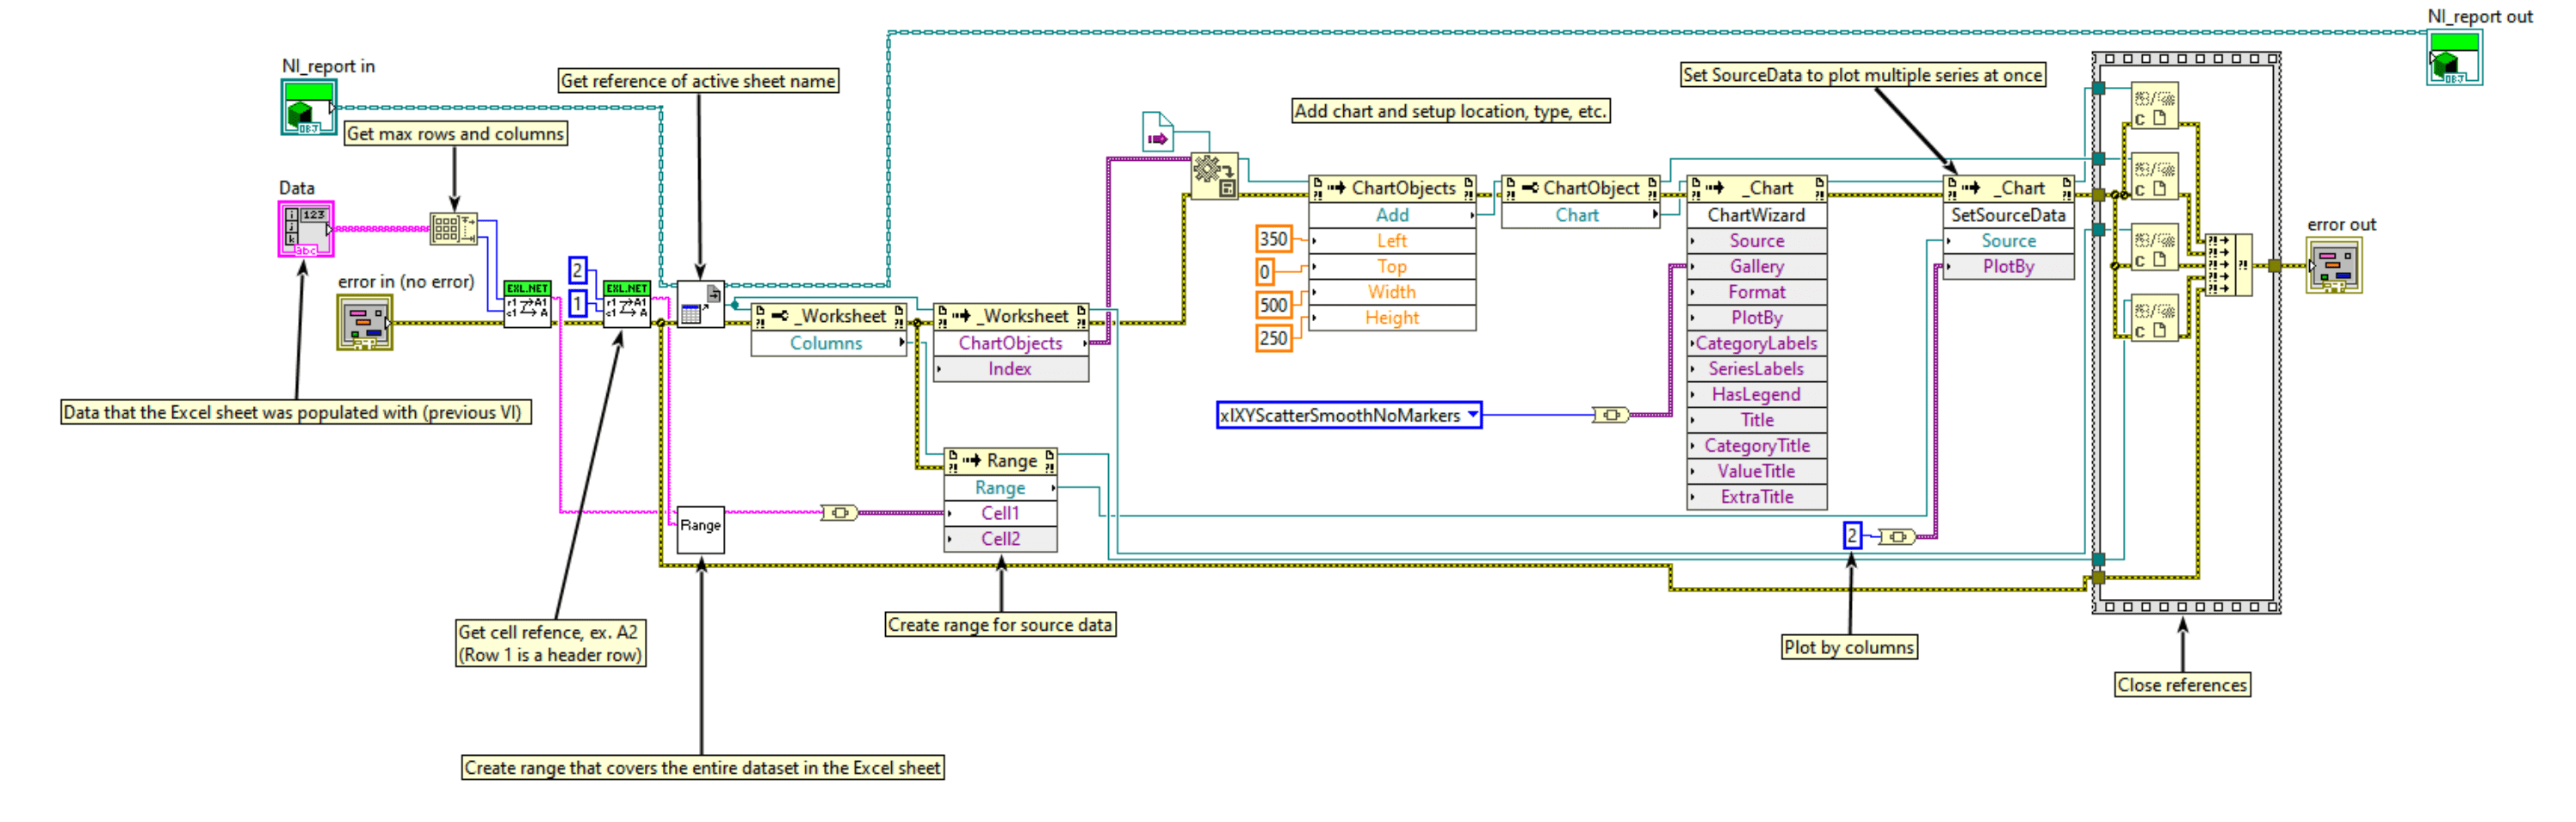The image size is (2576, 822).
Task: Click the second Close Reference node
Action: 2154,176
